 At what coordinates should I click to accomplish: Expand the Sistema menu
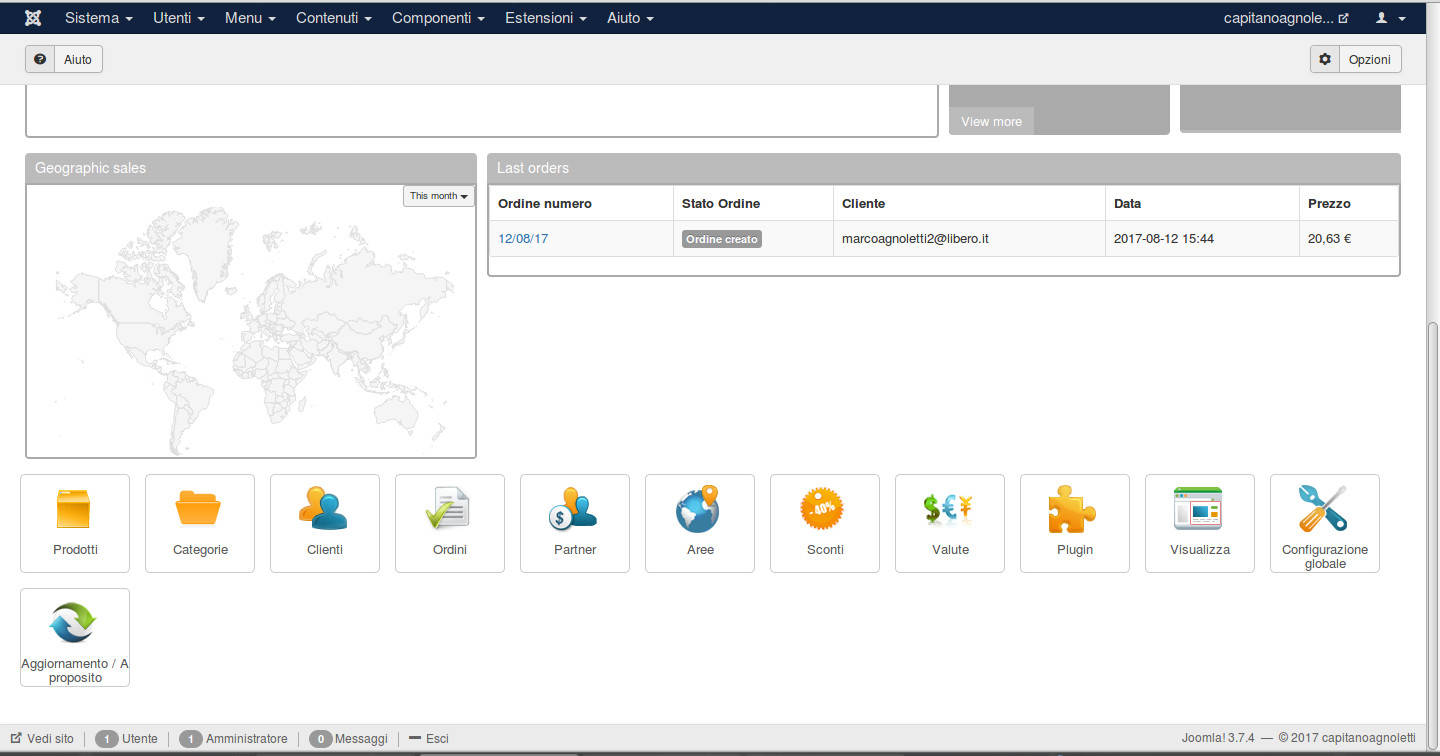[x=99, y=18]
